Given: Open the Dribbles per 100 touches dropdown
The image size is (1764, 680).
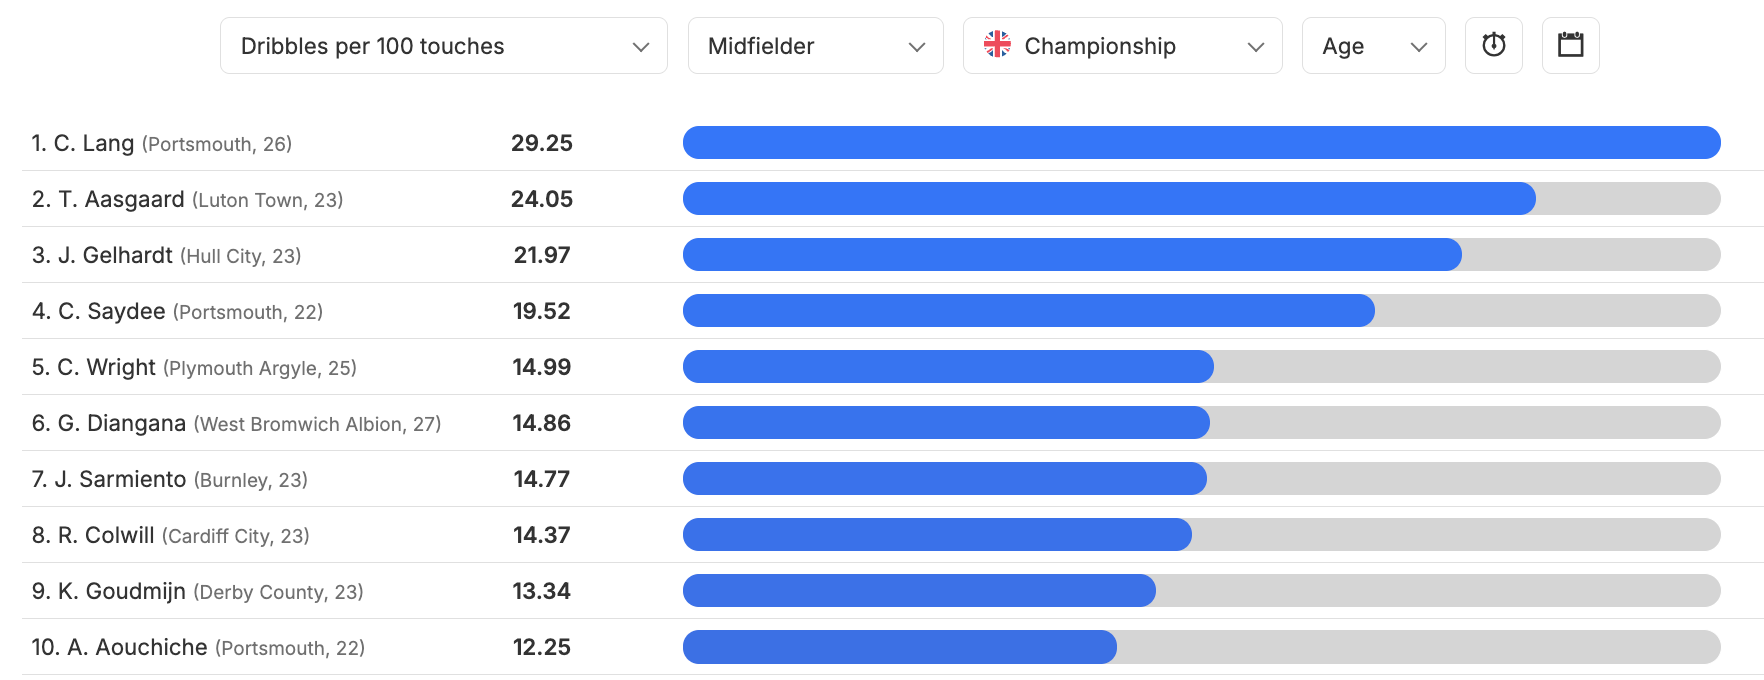Looking at the screenshot, I should pos(444,45).
